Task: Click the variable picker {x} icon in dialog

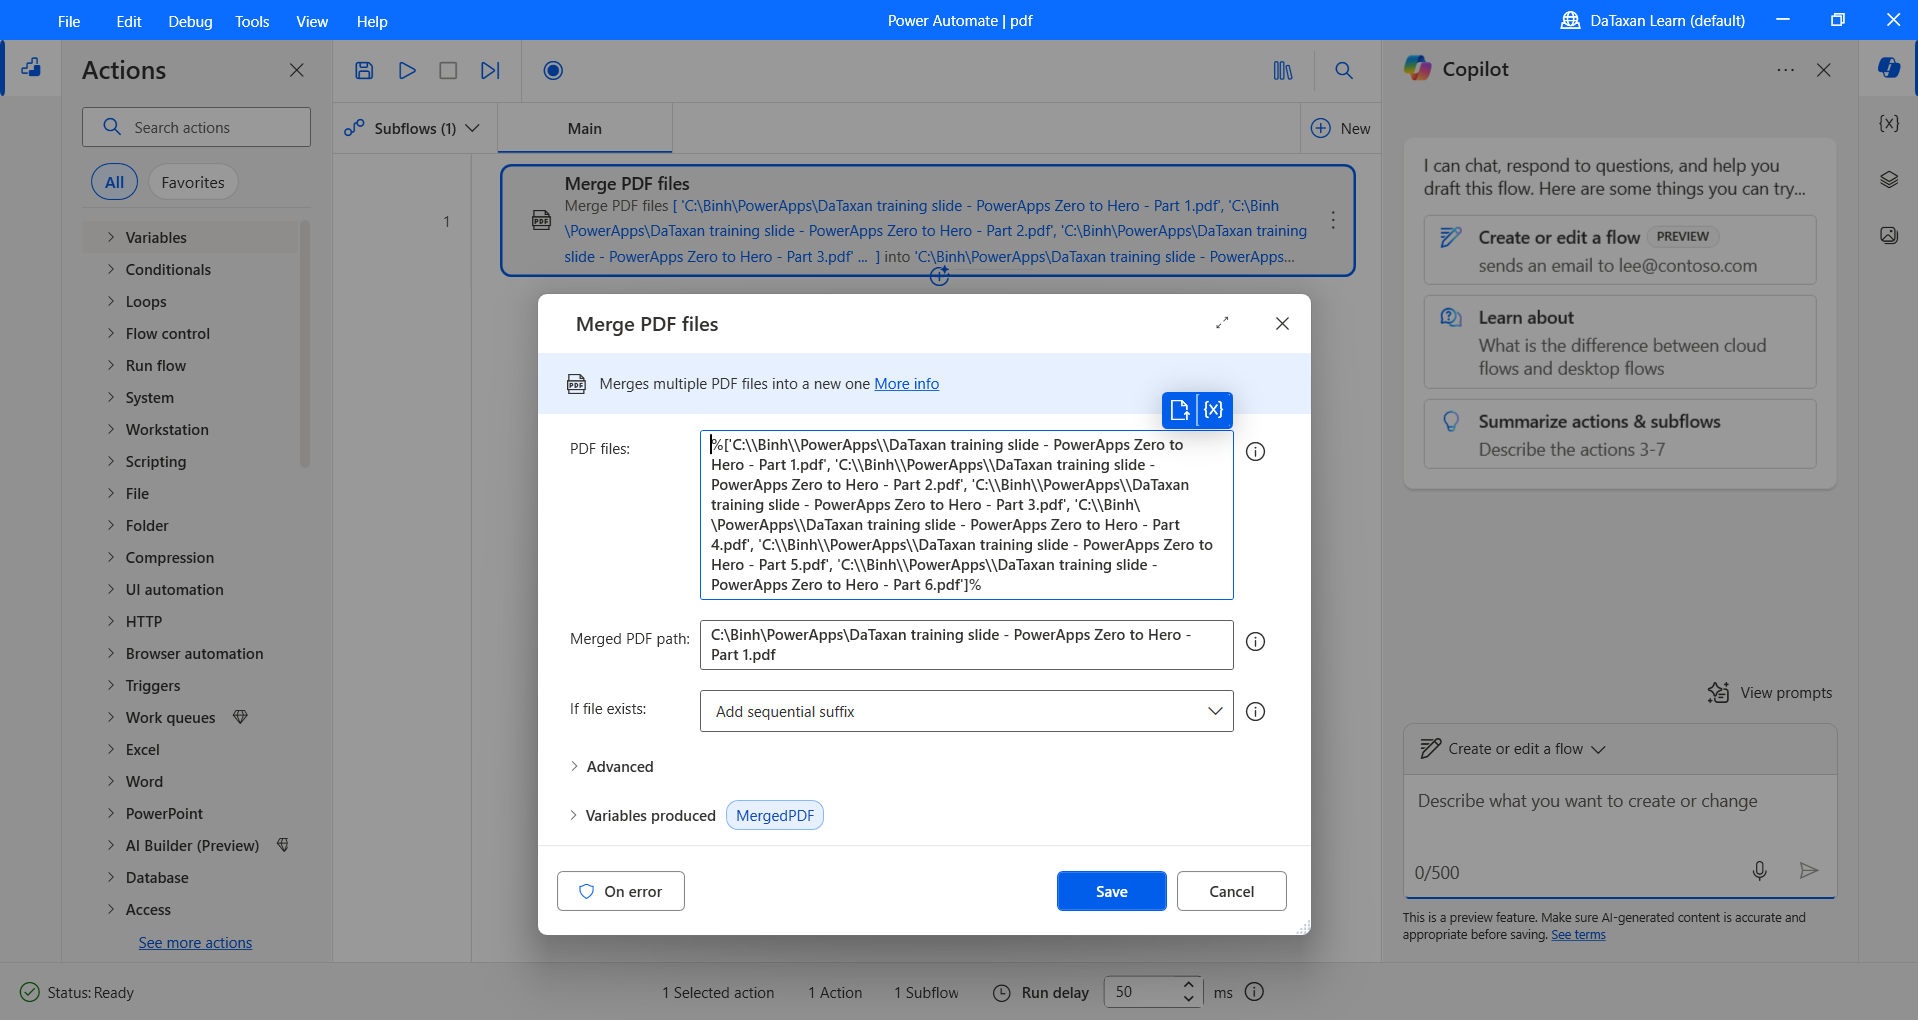Action: pos(1214,410)
